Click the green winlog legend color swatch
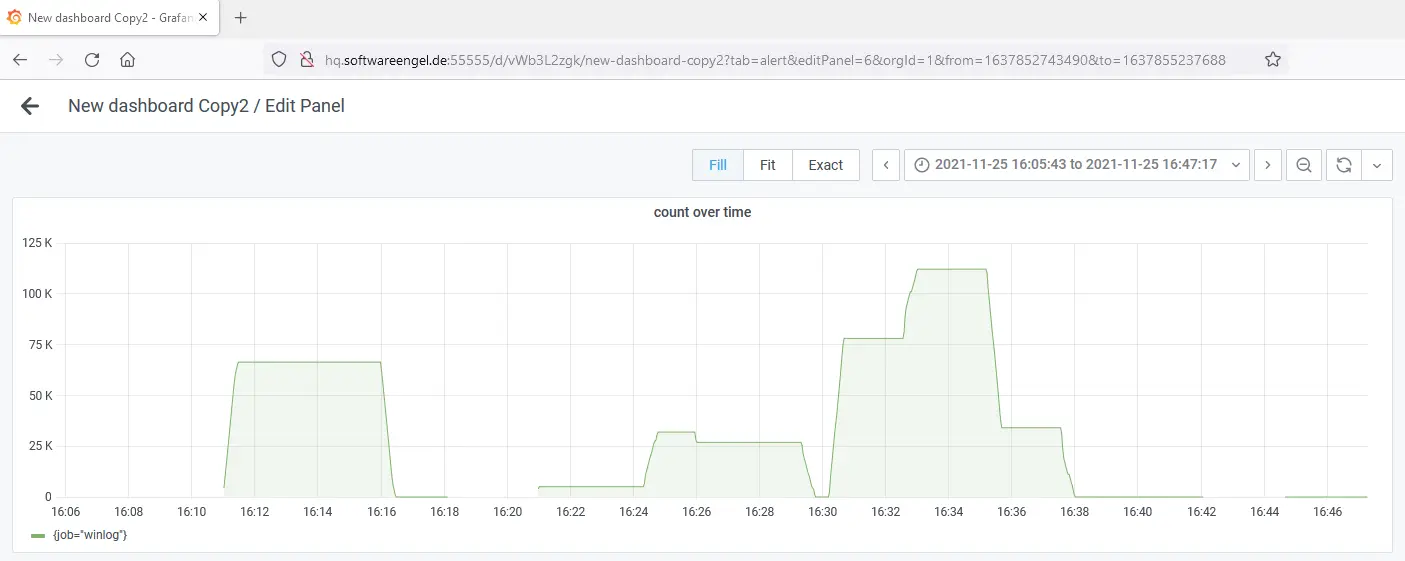Screen dimensions: 1405x561 pos(38,536)
